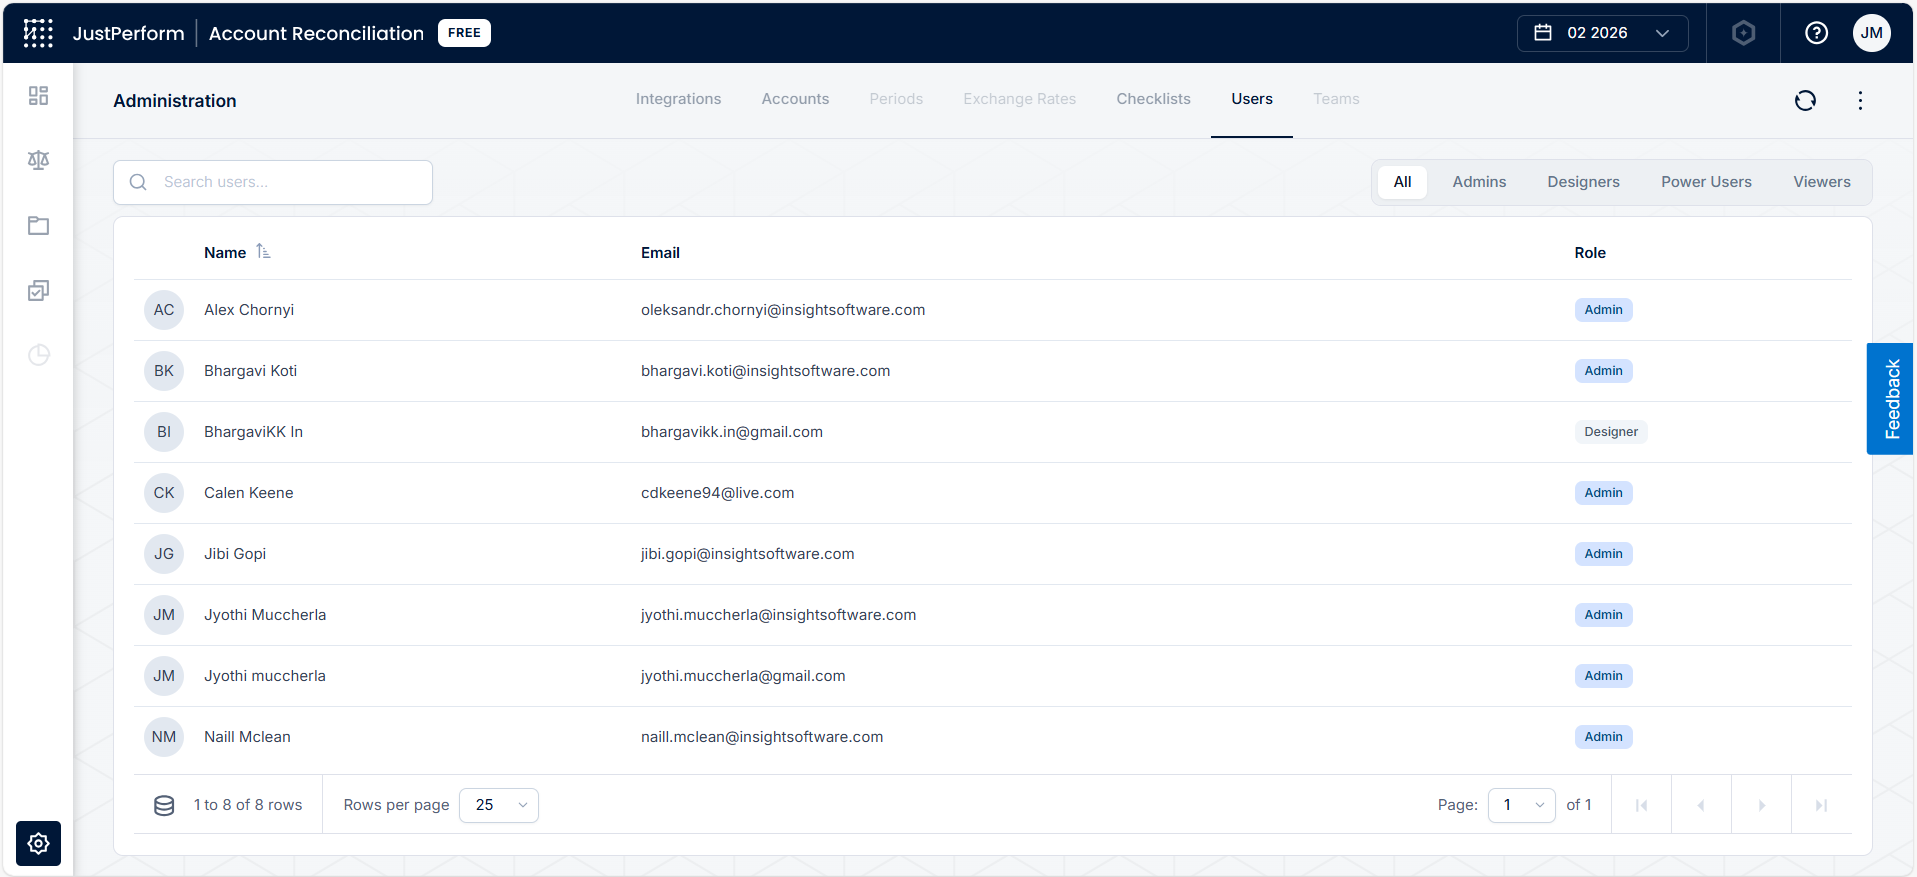Filter users by Designers
The height and width of the screenshot is (877, 1917).
click(1583, 182)
